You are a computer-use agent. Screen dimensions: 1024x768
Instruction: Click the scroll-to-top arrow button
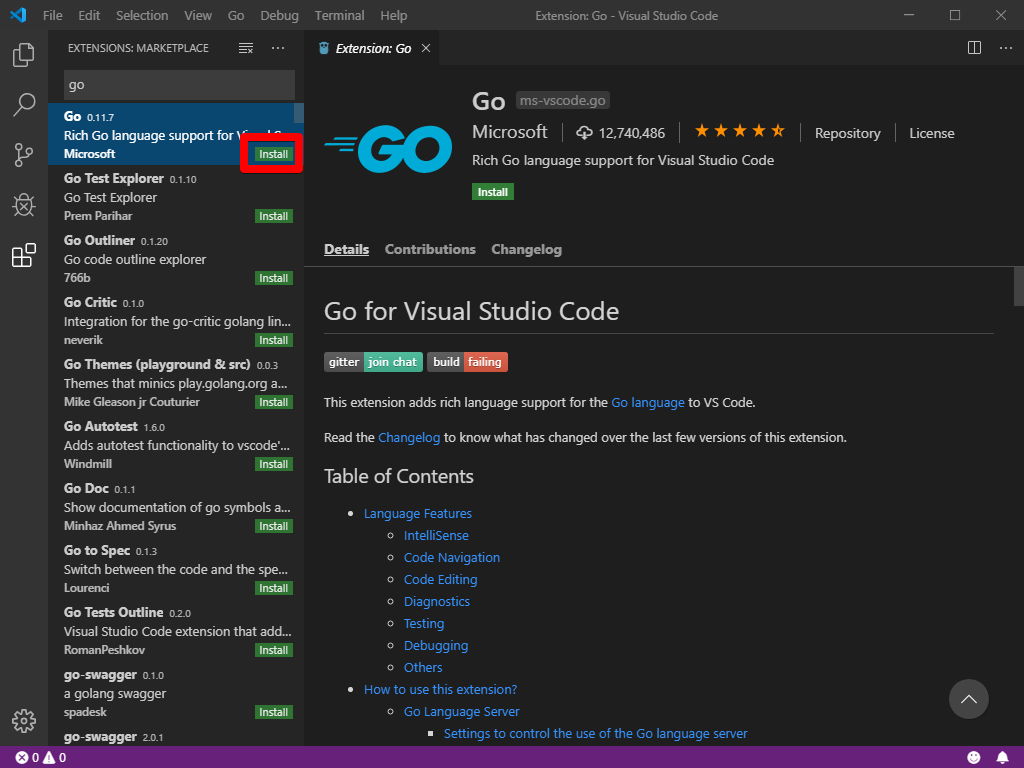click(x=968, y=699)
